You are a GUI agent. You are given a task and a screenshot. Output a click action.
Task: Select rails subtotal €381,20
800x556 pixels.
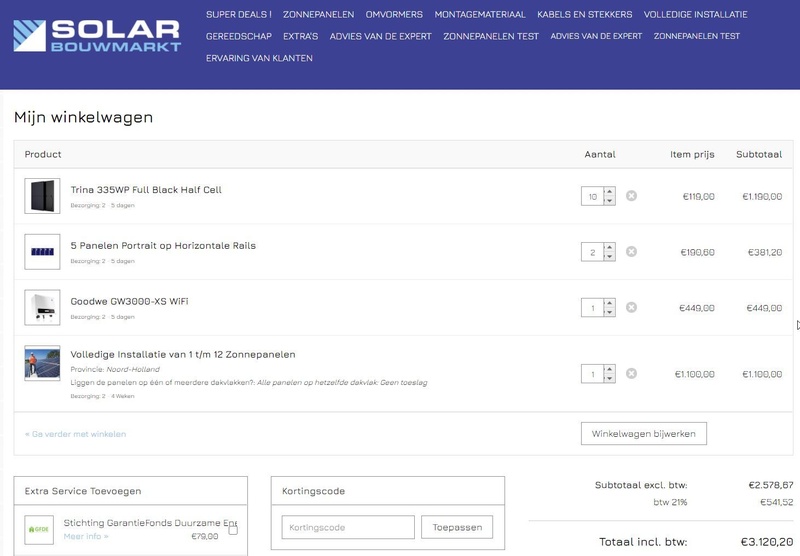[765, 252]
